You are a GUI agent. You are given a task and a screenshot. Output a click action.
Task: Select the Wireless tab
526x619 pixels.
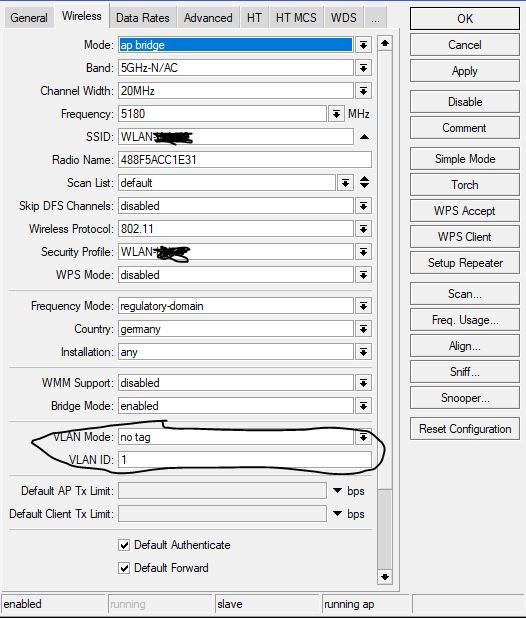[82, 16]
